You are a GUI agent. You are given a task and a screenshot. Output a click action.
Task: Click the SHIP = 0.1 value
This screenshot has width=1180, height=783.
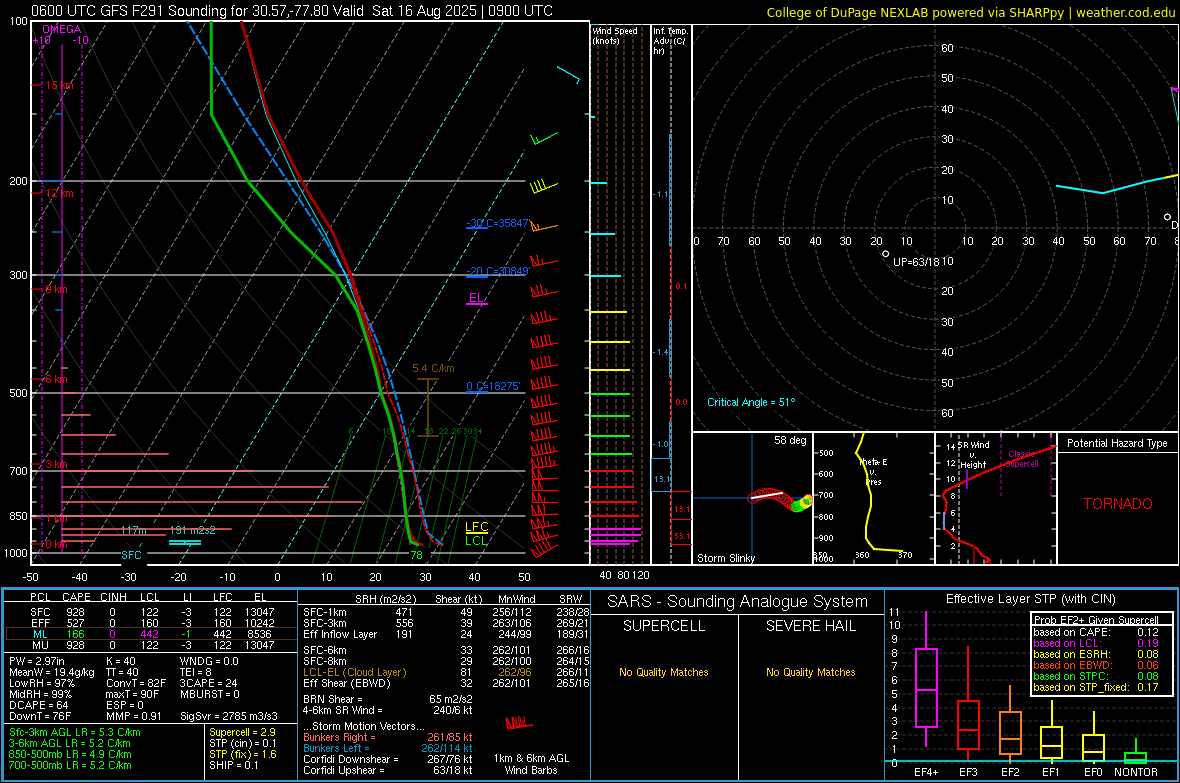click(233, 765)
